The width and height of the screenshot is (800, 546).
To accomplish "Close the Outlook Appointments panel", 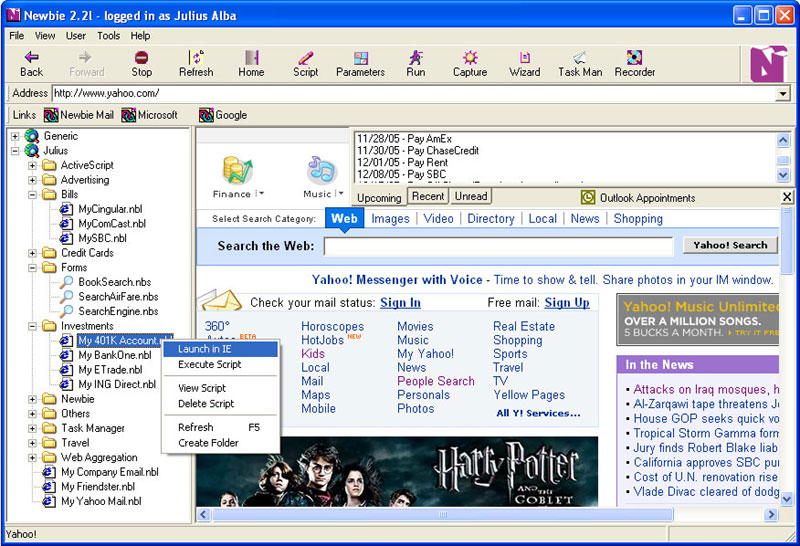I will click(x=787, y=197).
